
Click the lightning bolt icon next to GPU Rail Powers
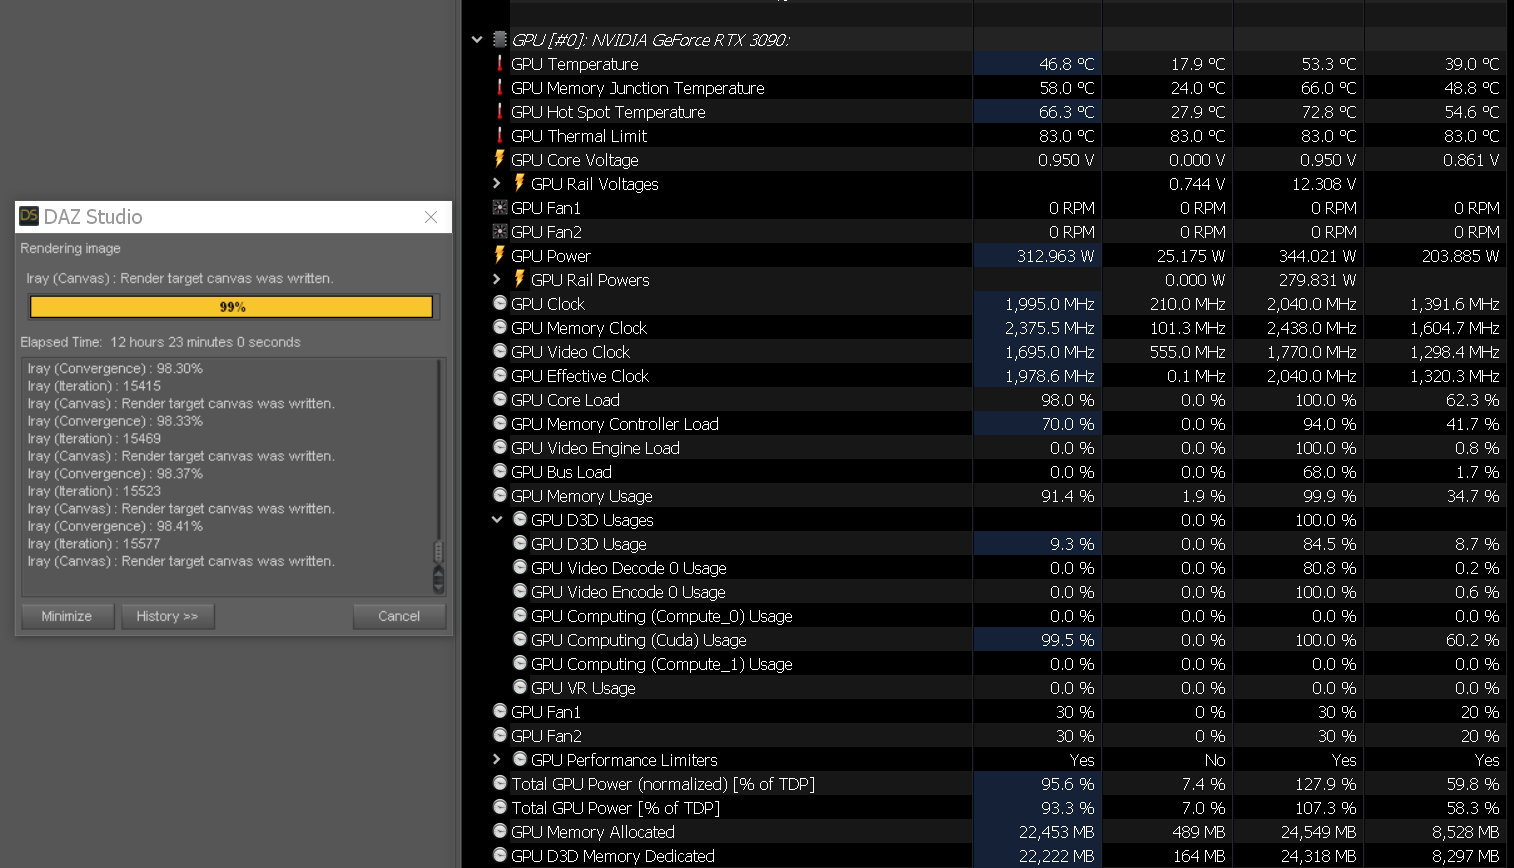click(x=520, y=279)
